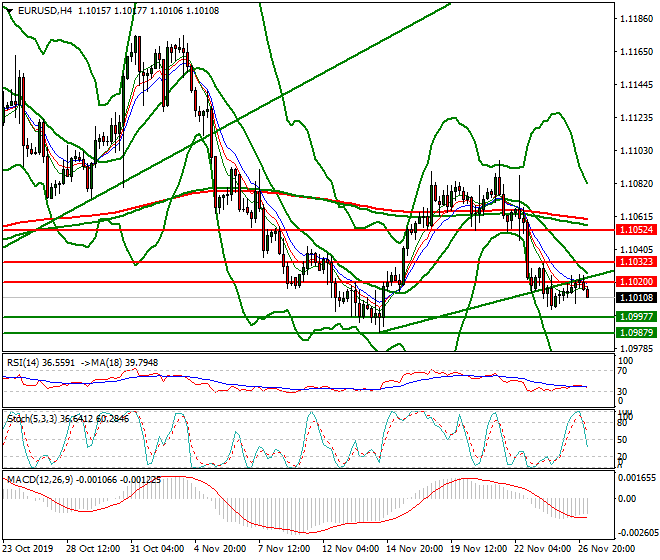The height and width of the screenshot is (560, 660).
Task: Click the MACD -0.002605 scale value
Action: coord(637,533)
